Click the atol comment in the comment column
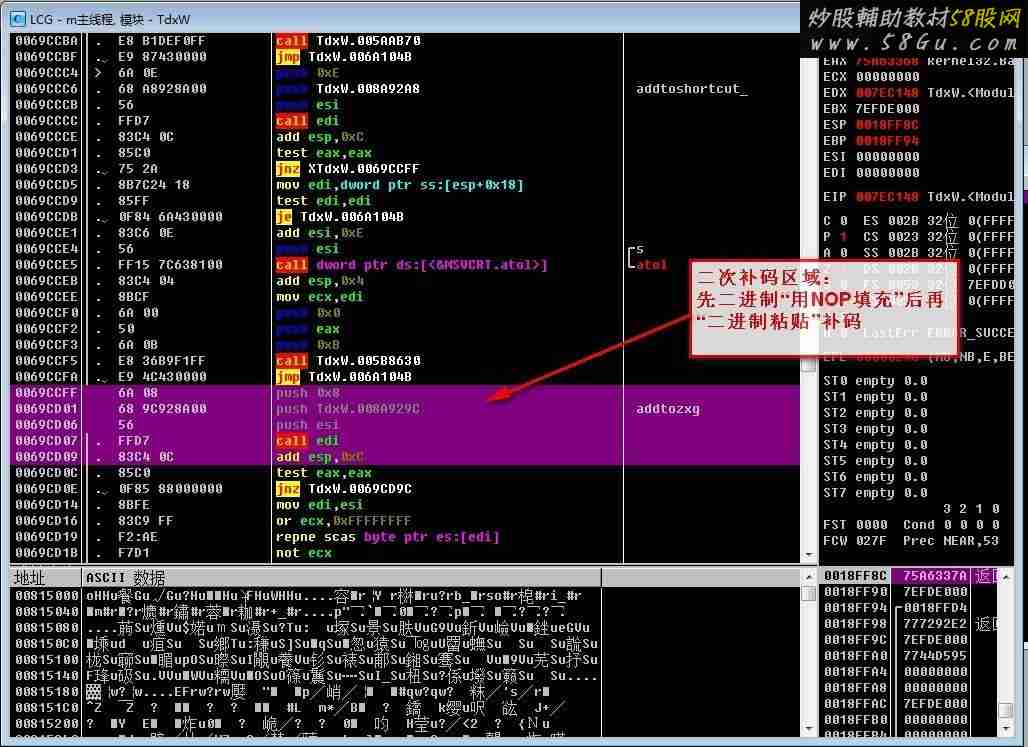Viewport: 1028px width, 747px height. tap(651, 265)
